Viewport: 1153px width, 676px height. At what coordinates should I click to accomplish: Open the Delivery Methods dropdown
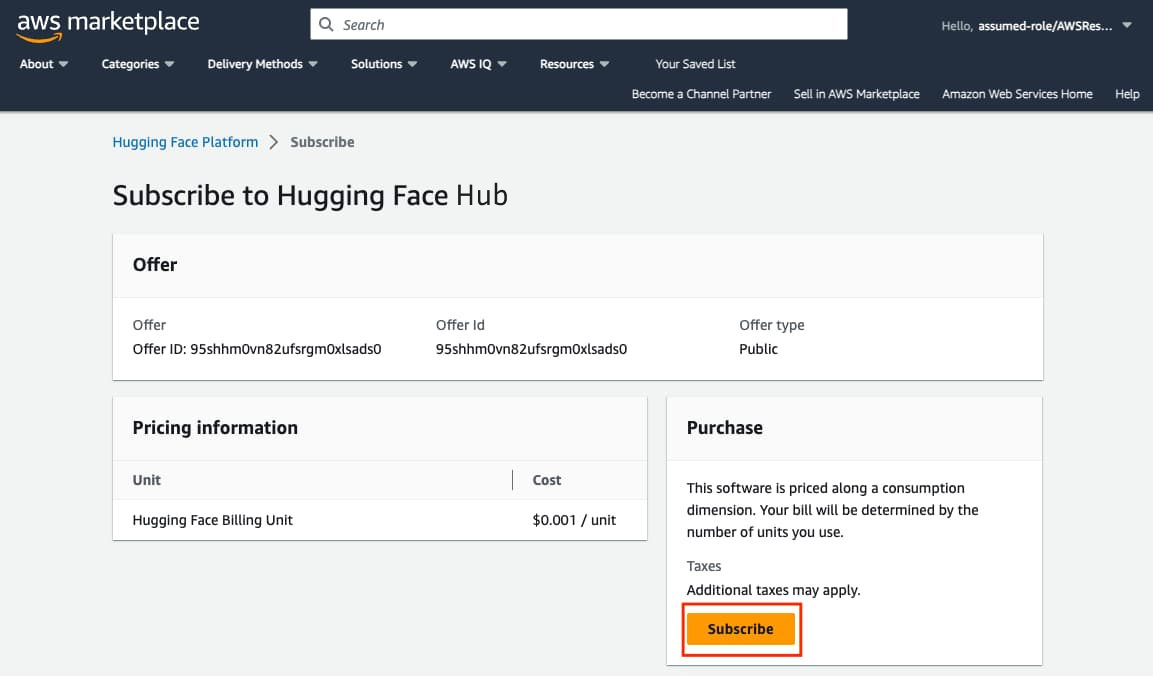262,64
